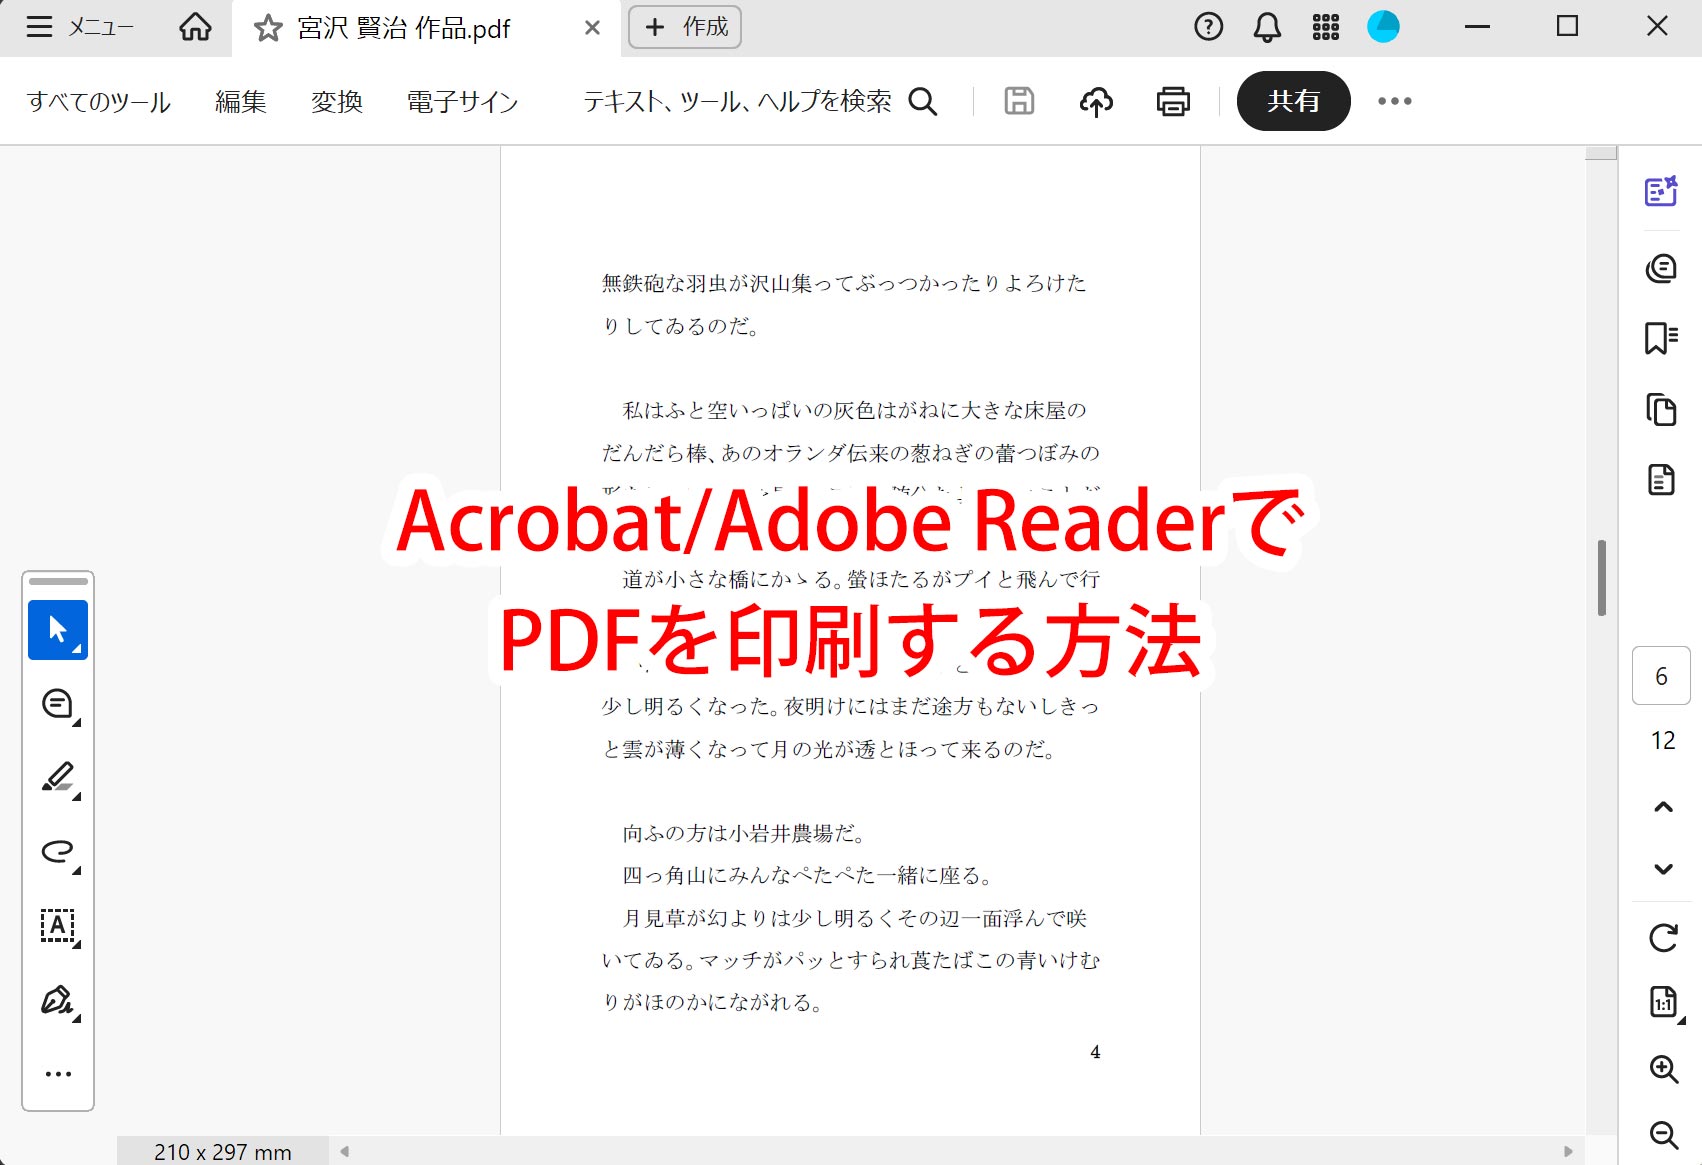The width and height of the screenshot is (1702, 1165).
Task: Click the page number field showing 6
Action: (1661, 675)
